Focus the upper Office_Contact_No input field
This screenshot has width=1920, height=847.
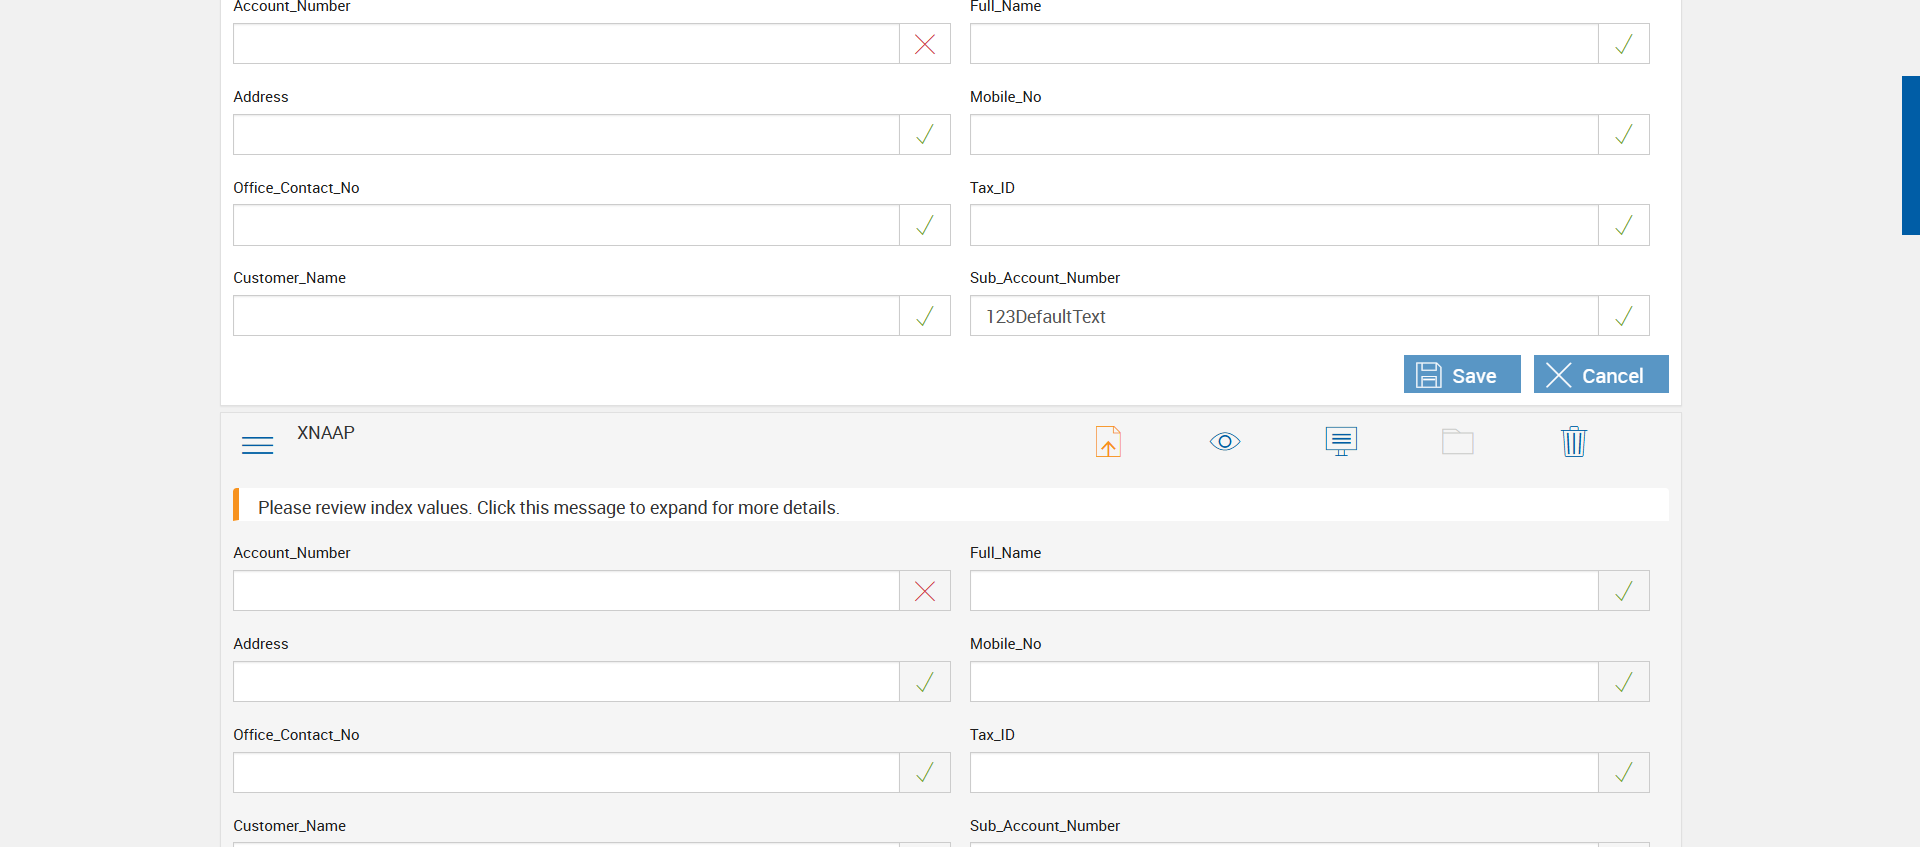[x=566, y=225]
